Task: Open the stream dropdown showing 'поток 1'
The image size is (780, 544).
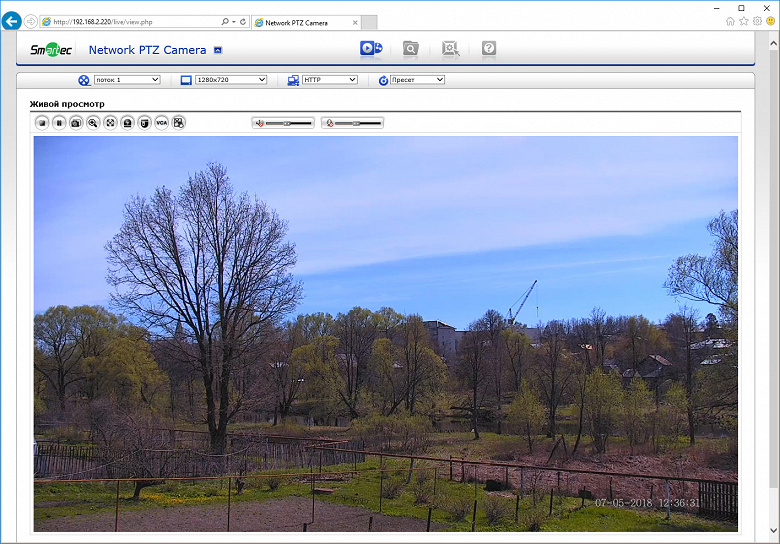Action: 127,80
